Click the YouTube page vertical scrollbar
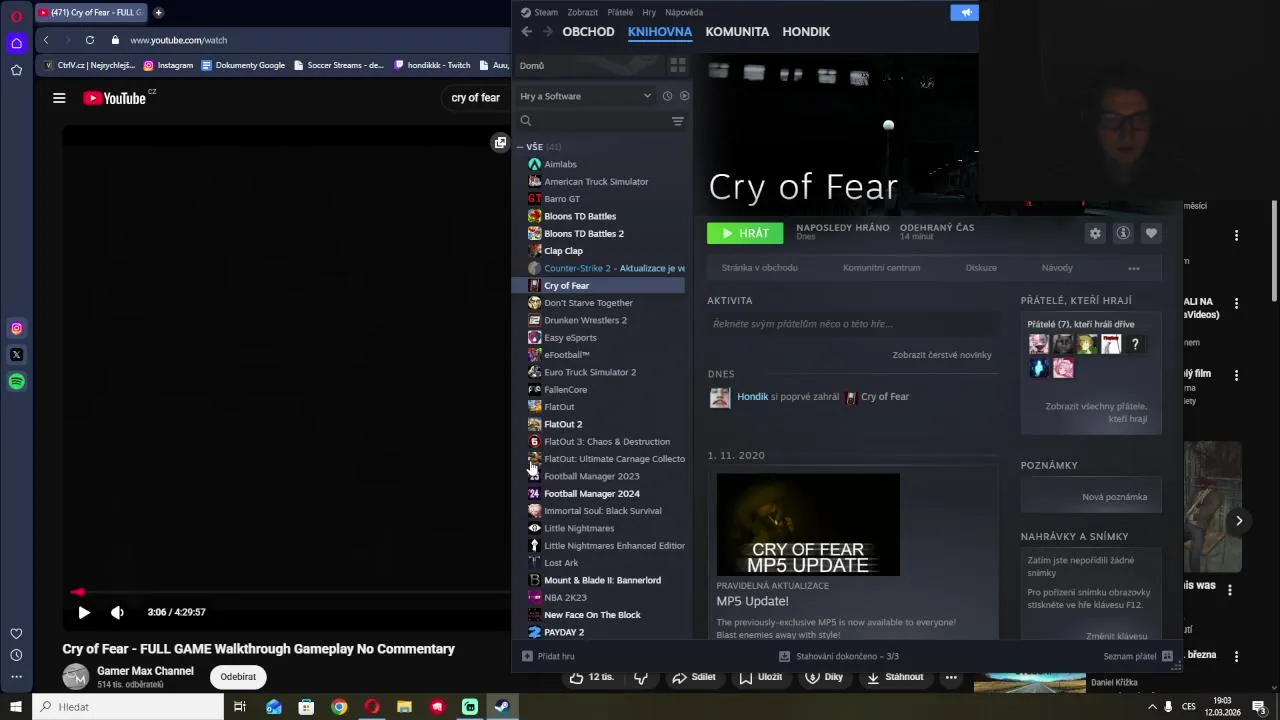1280x720 pixels. click(1274, 250)
